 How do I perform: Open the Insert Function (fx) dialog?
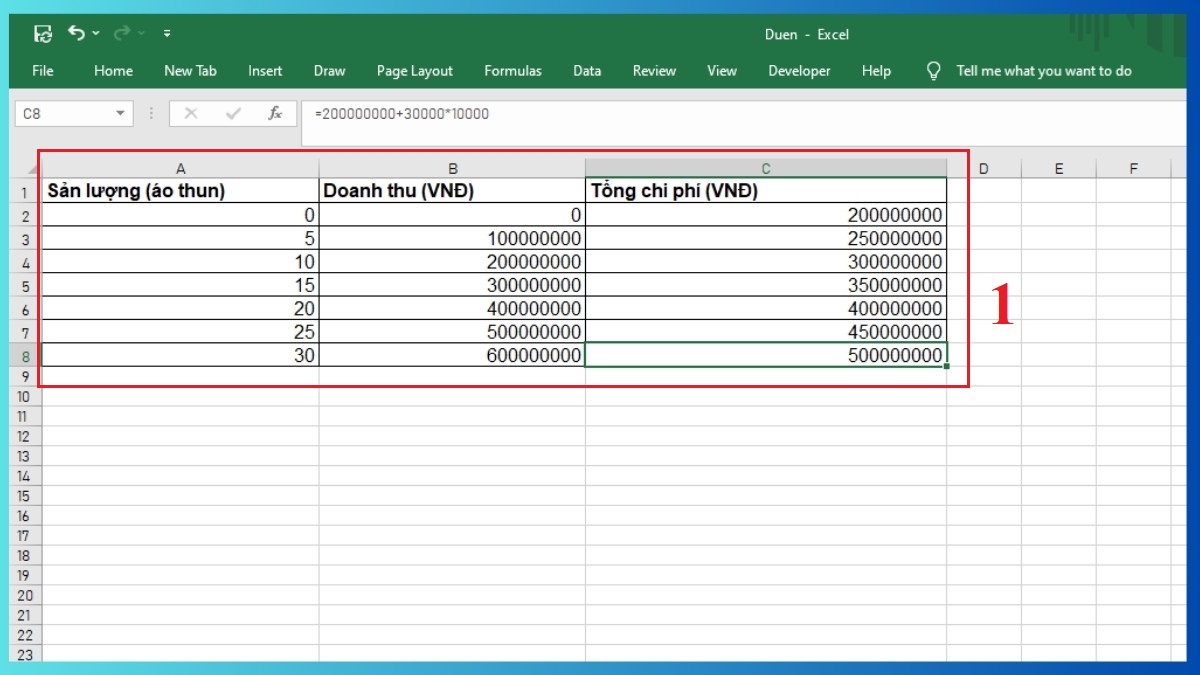click(x=274, y=113)
